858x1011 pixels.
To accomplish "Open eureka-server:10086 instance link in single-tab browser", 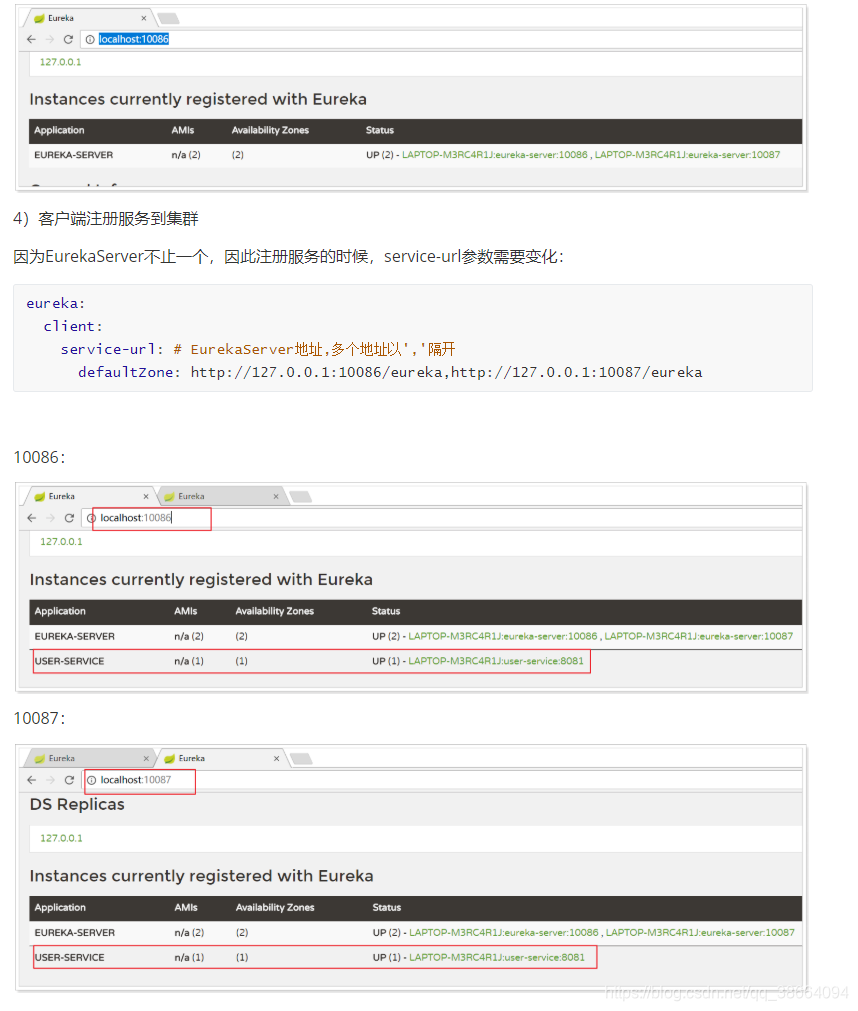I will 495,155.
